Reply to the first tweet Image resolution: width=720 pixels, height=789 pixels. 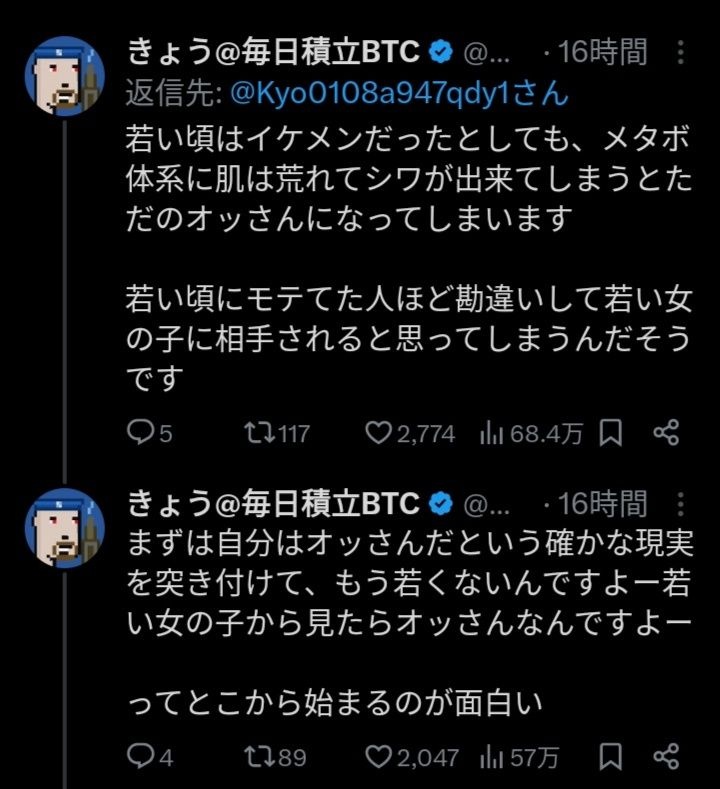coord(139,432)
